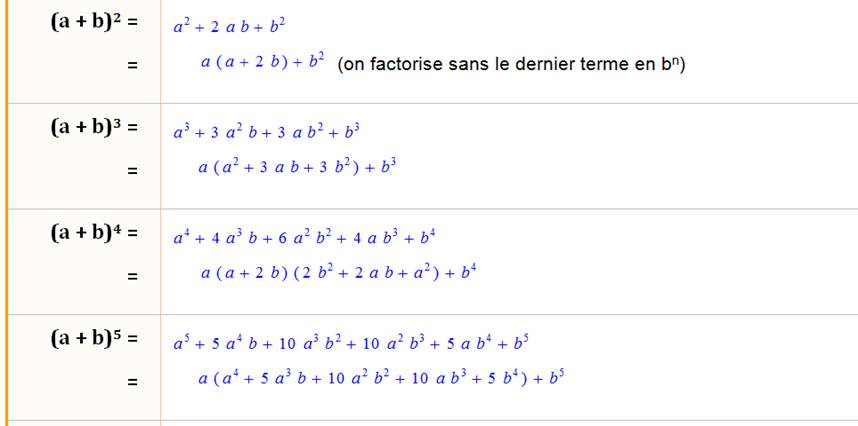This screenshot has width=858, height=426.
Task: Click the factored form a(a⁴ + 5a³b + …) + b⁵
Action: (383, 378)
